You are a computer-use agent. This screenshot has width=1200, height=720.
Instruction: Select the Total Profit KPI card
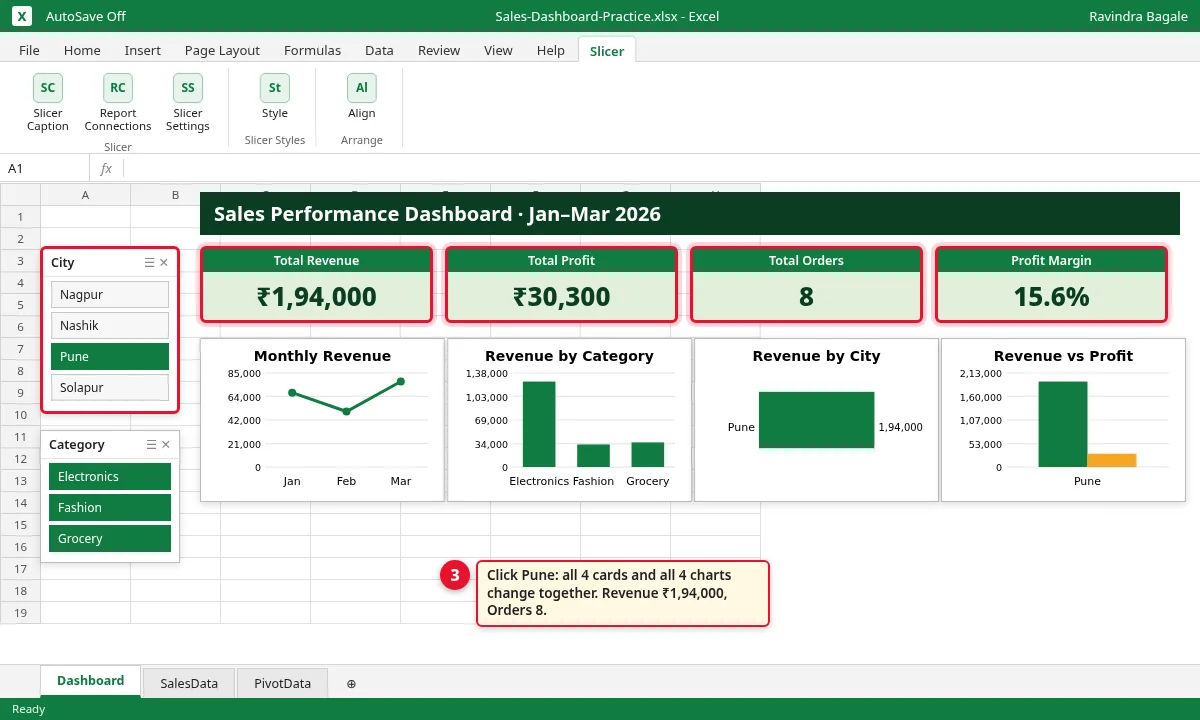561,285
